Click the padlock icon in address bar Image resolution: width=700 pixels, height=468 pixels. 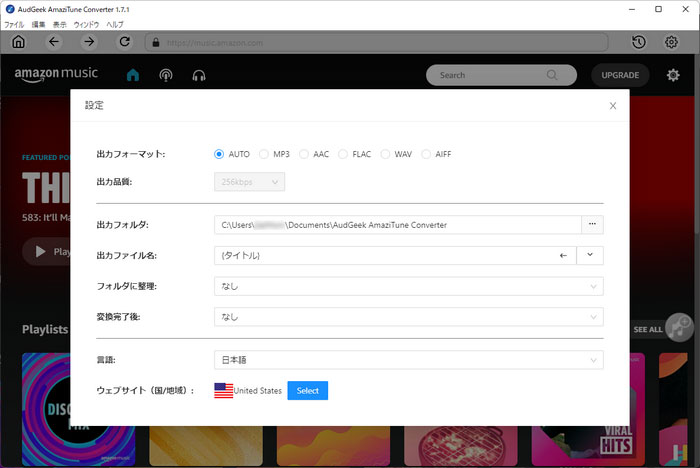coord(156,42)
